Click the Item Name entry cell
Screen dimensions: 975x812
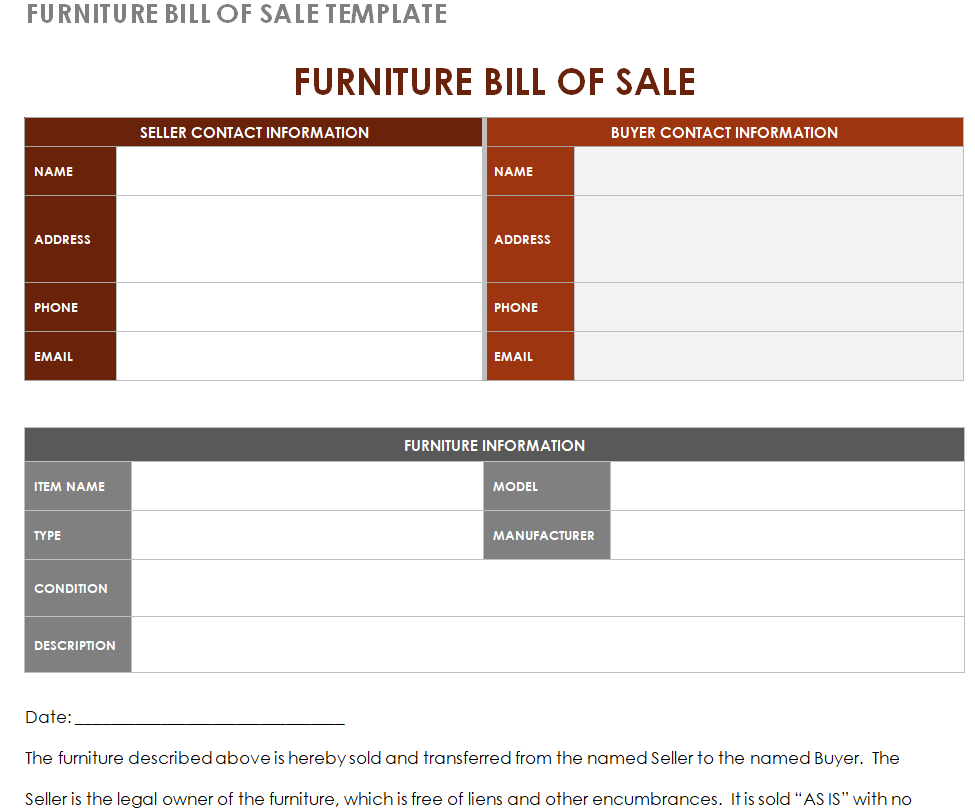point(307,486)
